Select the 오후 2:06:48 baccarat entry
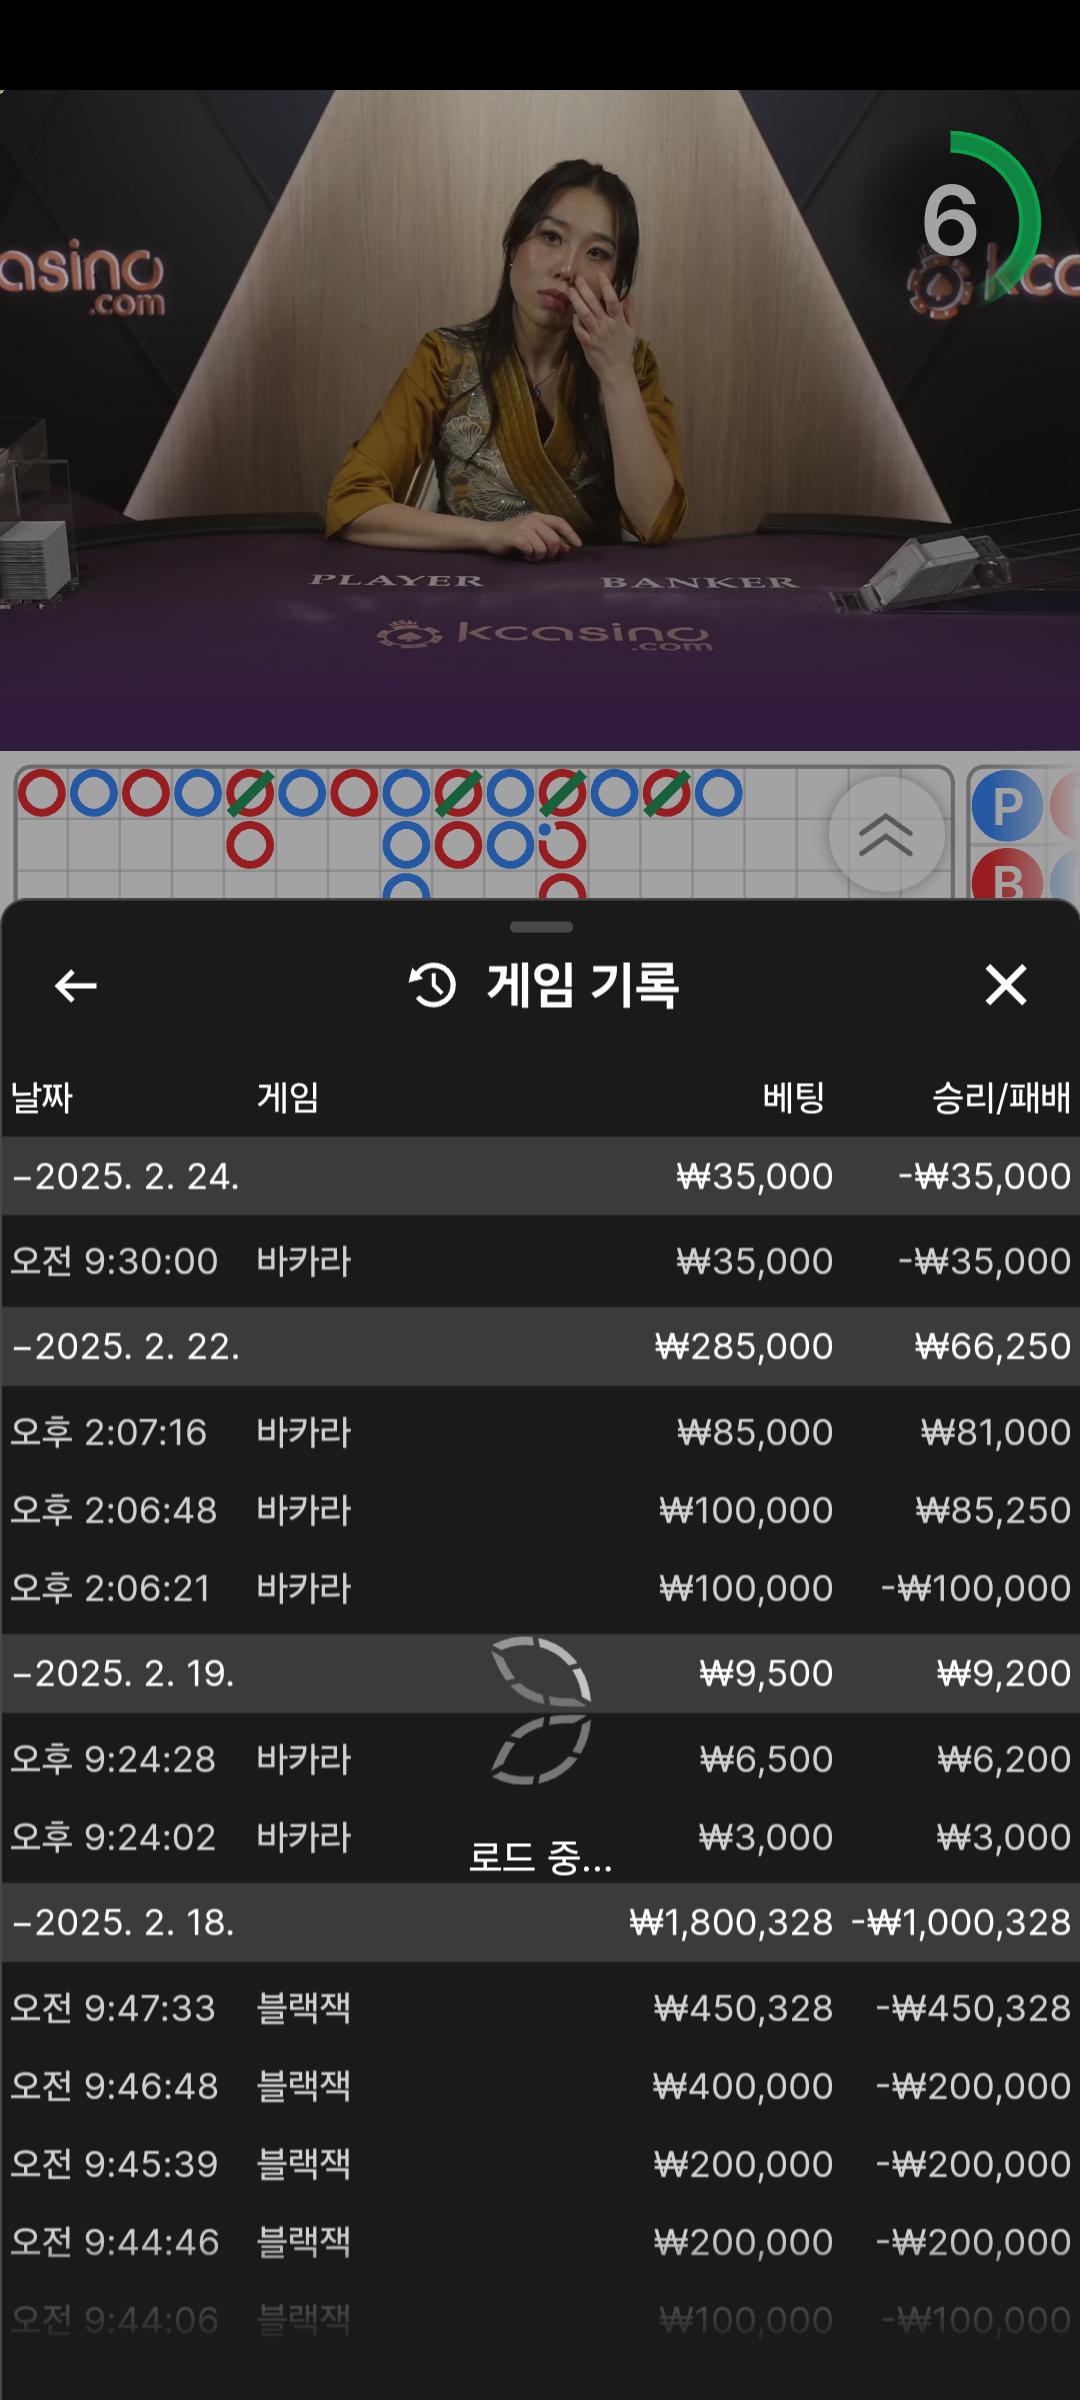1080x2400 pixels. click(540, 1510)
